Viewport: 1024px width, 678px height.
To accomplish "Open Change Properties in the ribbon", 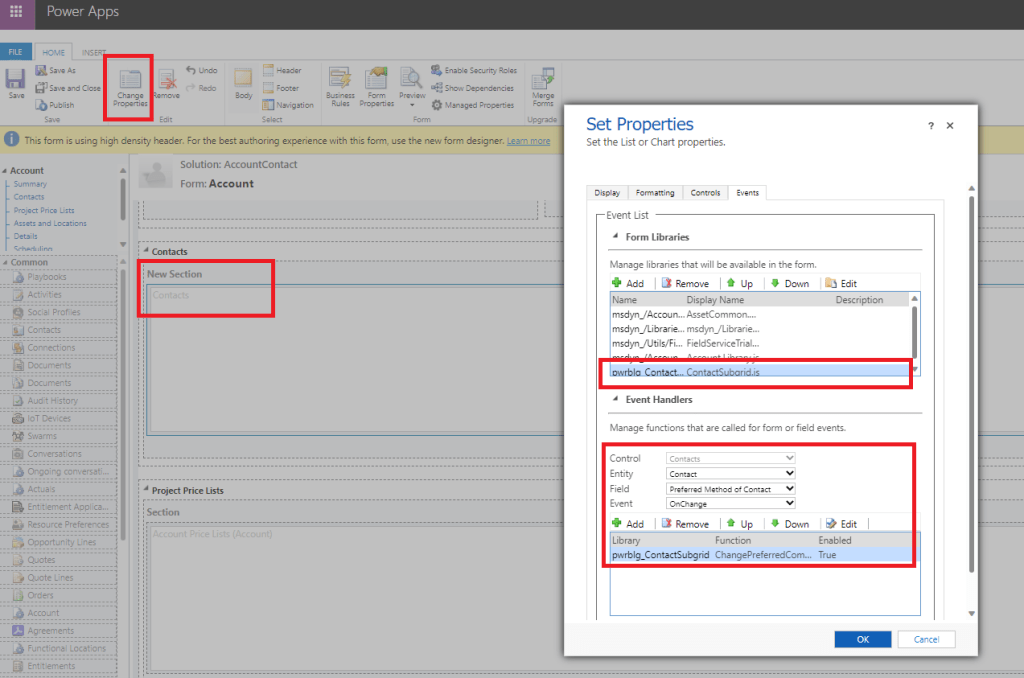I will tap(130, 86).
